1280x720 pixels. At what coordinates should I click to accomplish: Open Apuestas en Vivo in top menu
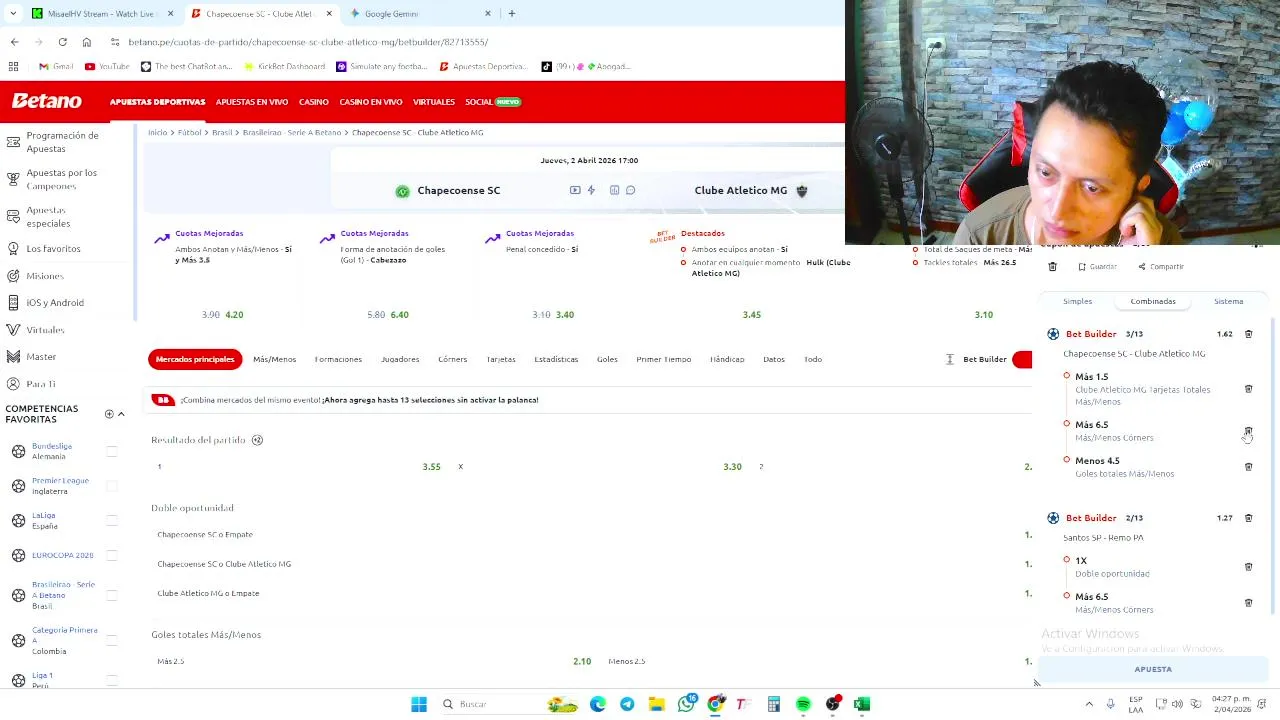click(252, 102)
